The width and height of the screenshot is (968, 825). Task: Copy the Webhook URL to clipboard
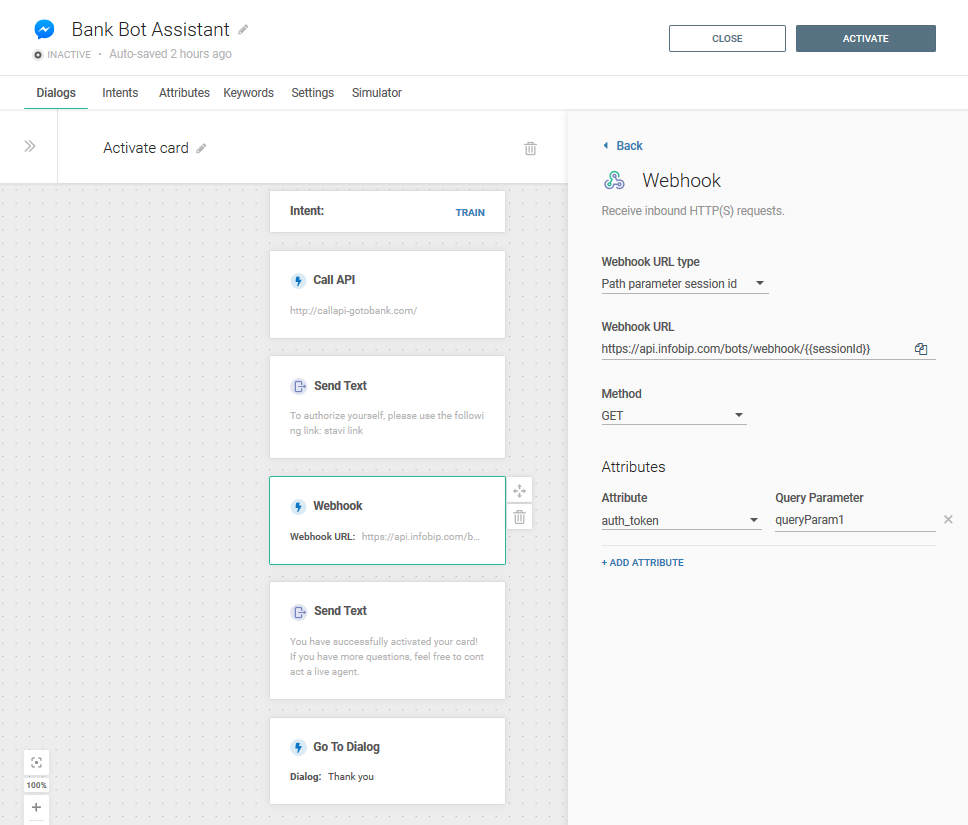tap(921, 349)
